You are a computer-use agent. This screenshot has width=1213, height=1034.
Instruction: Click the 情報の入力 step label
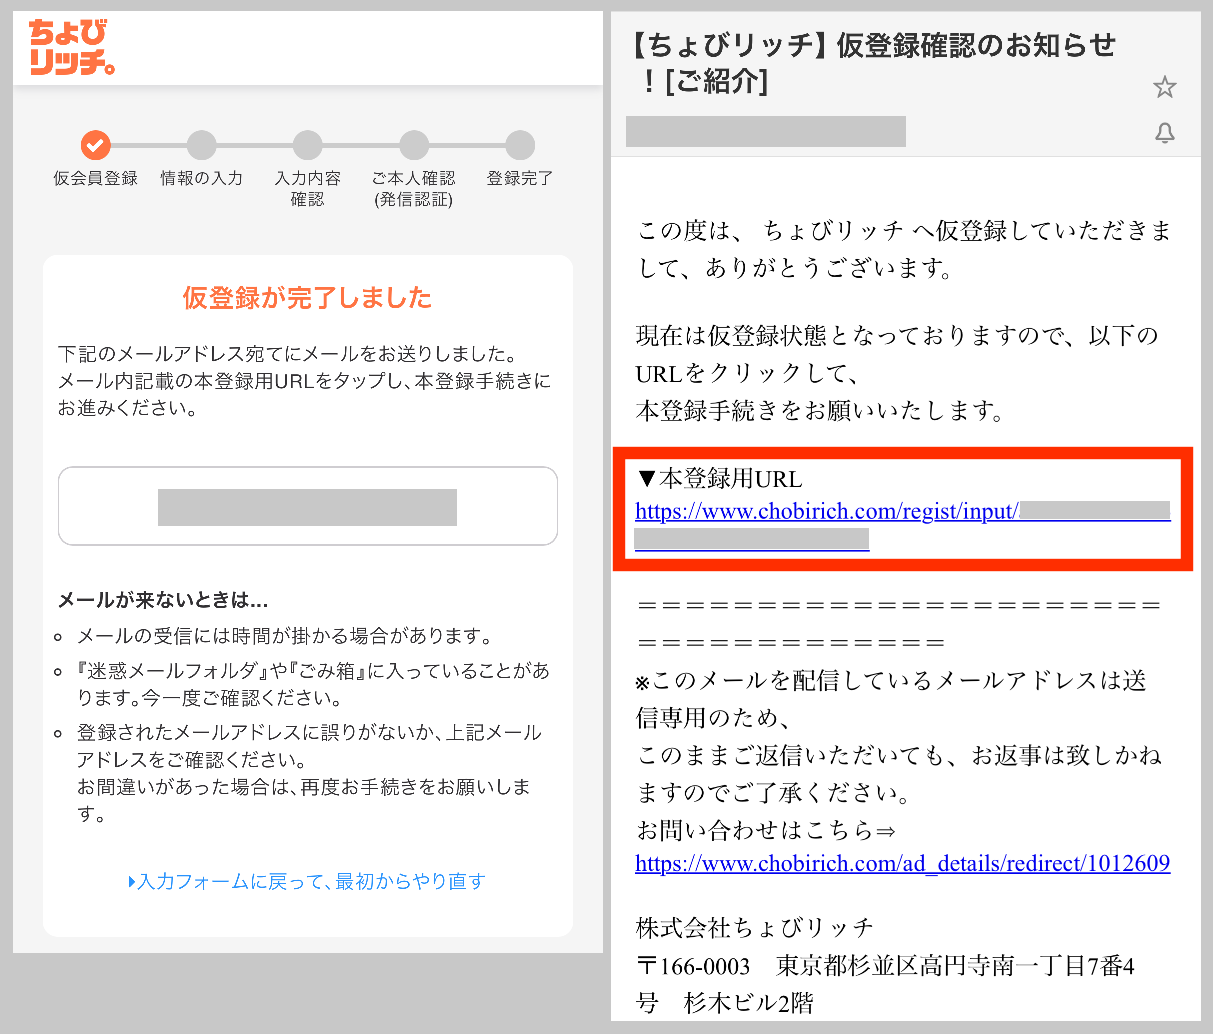tap(201, 178)
